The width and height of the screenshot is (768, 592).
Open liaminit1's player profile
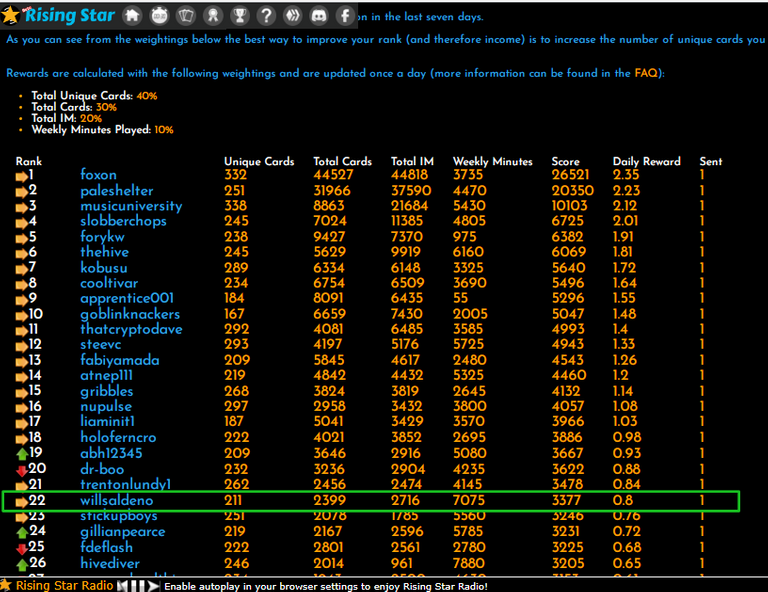pyautogui.click(x=107, y=422)
